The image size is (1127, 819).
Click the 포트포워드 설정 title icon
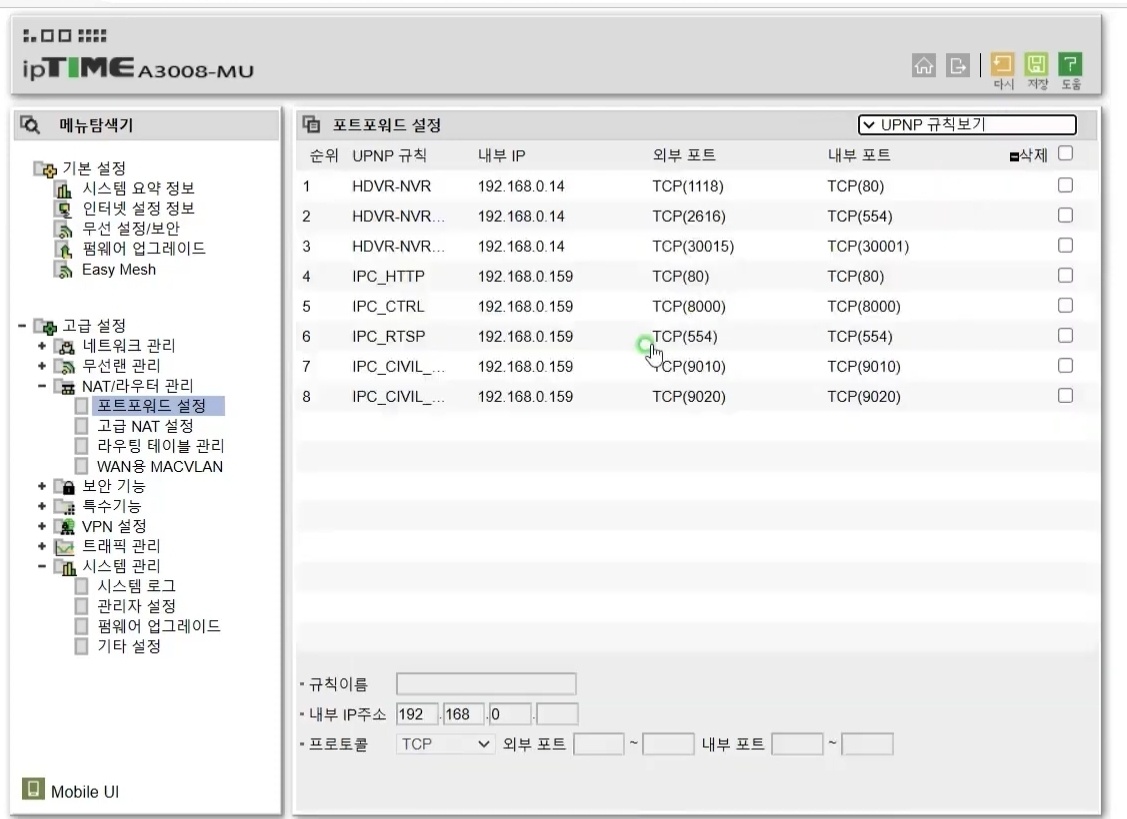pyautogui.click(x=312, y=124)
